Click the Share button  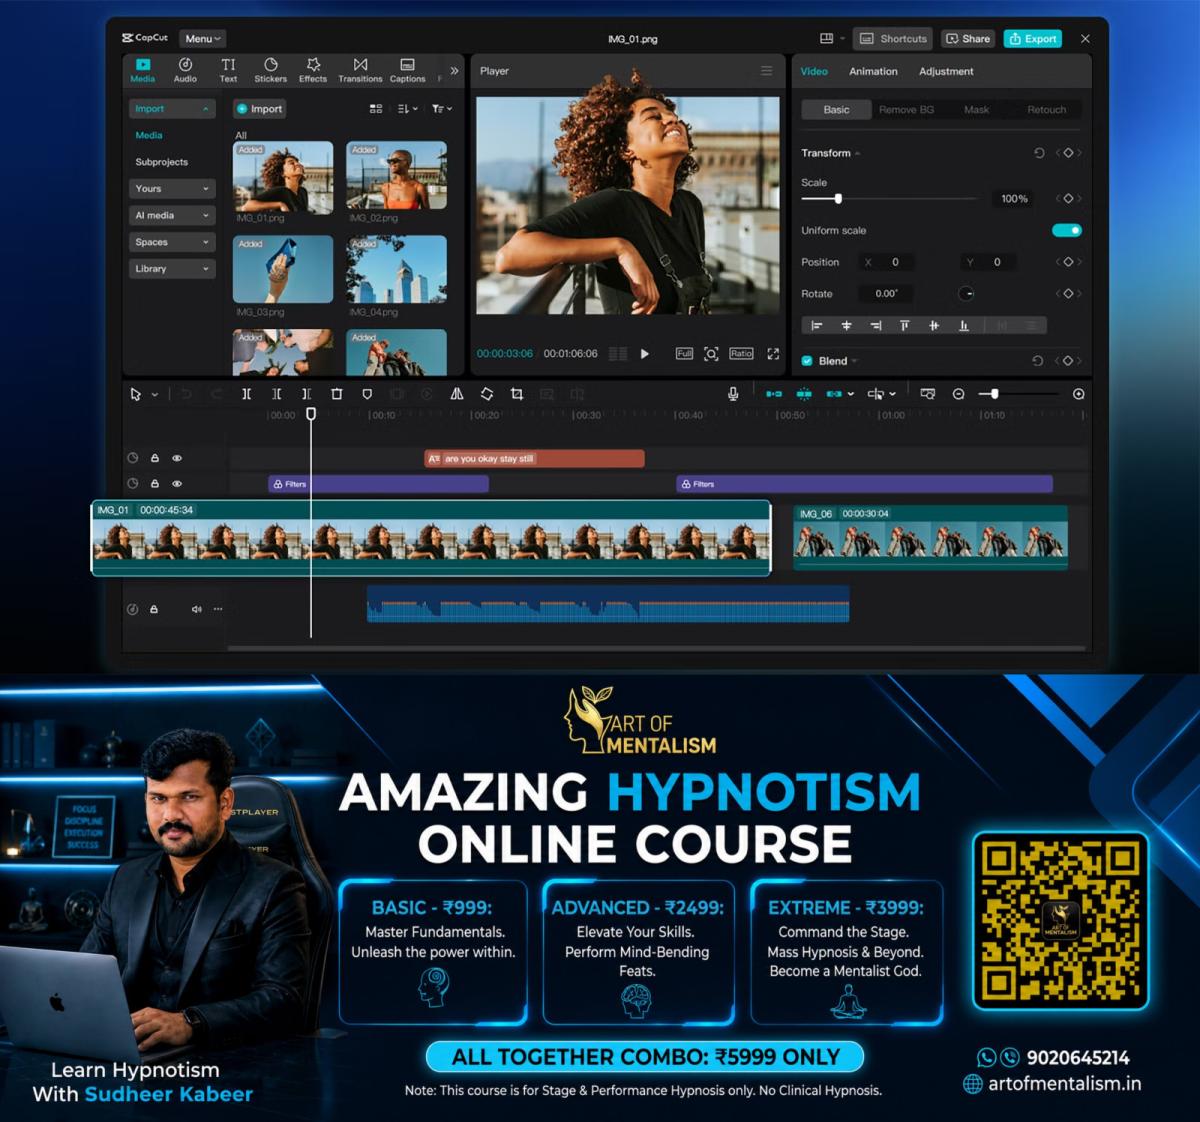tap(967, 39)
